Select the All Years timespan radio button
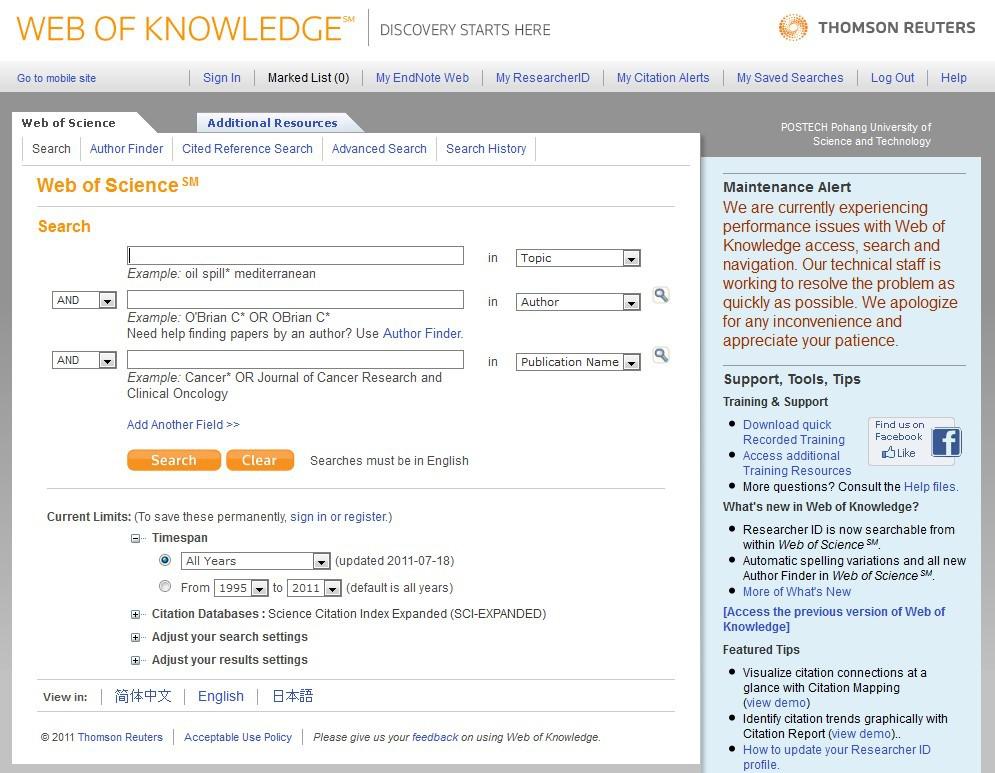The image size is (995, 773). point(165,560)
